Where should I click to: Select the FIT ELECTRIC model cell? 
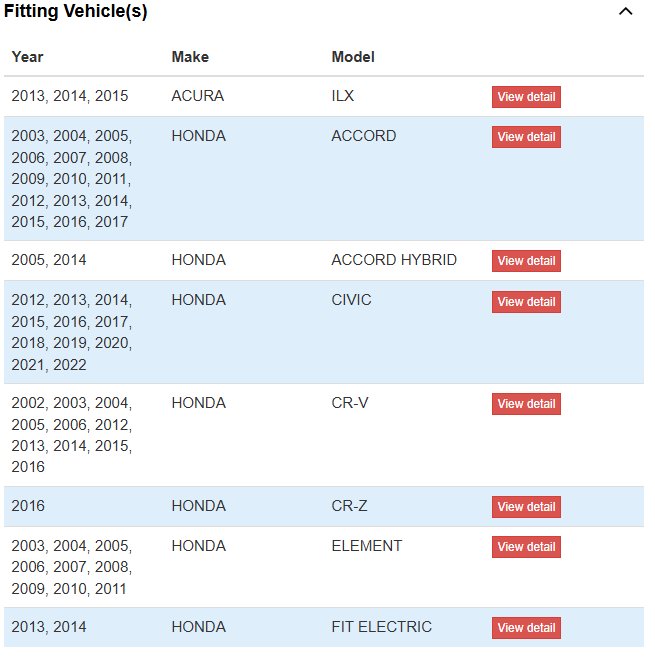coord(381,627)
